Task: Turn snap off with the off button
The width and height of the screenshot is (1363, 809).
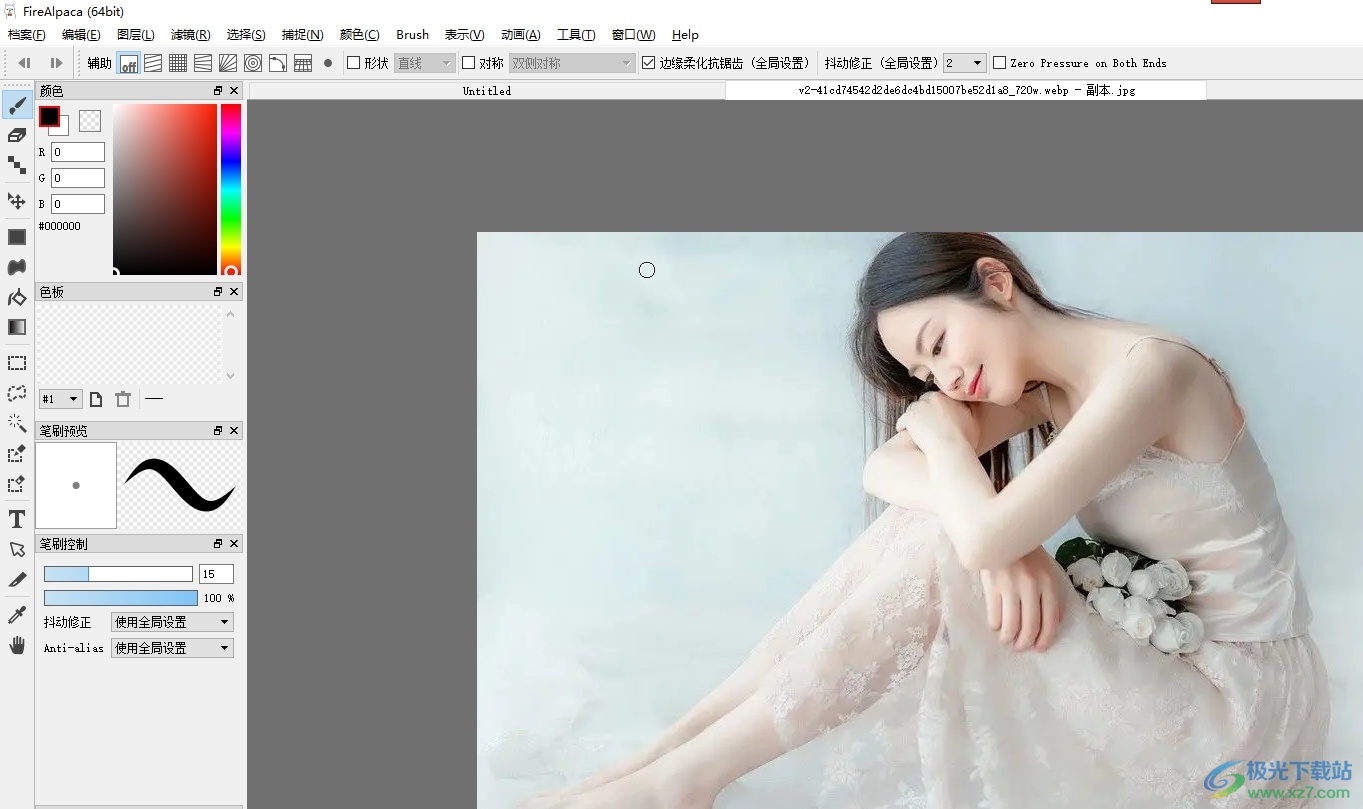Action: pos(129,63)
